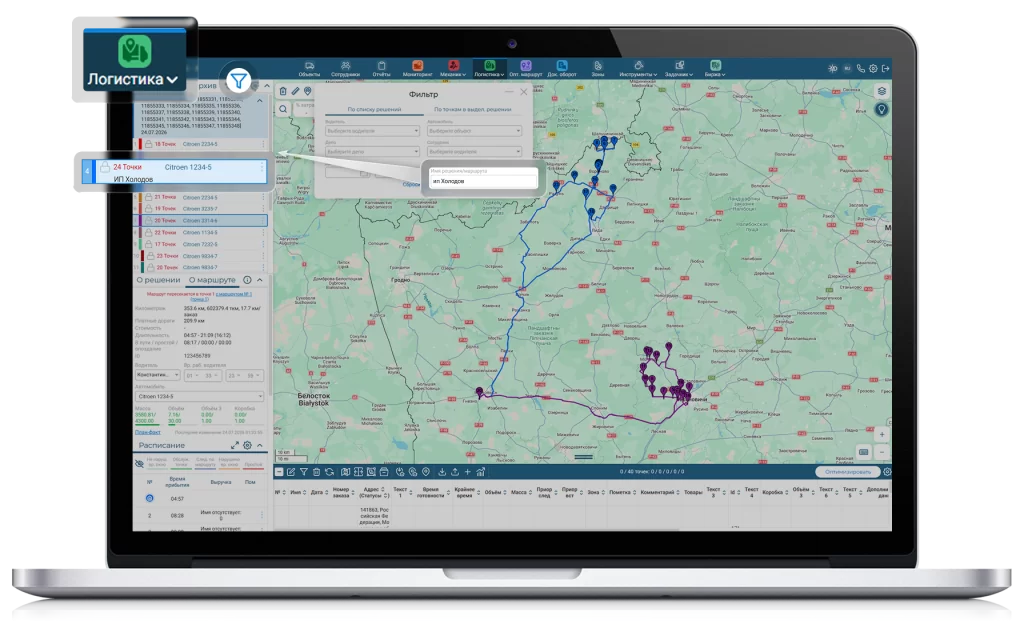Click the download icon in orders toolbar
This screenshot has height=640, width=1024.
(442, 472)
